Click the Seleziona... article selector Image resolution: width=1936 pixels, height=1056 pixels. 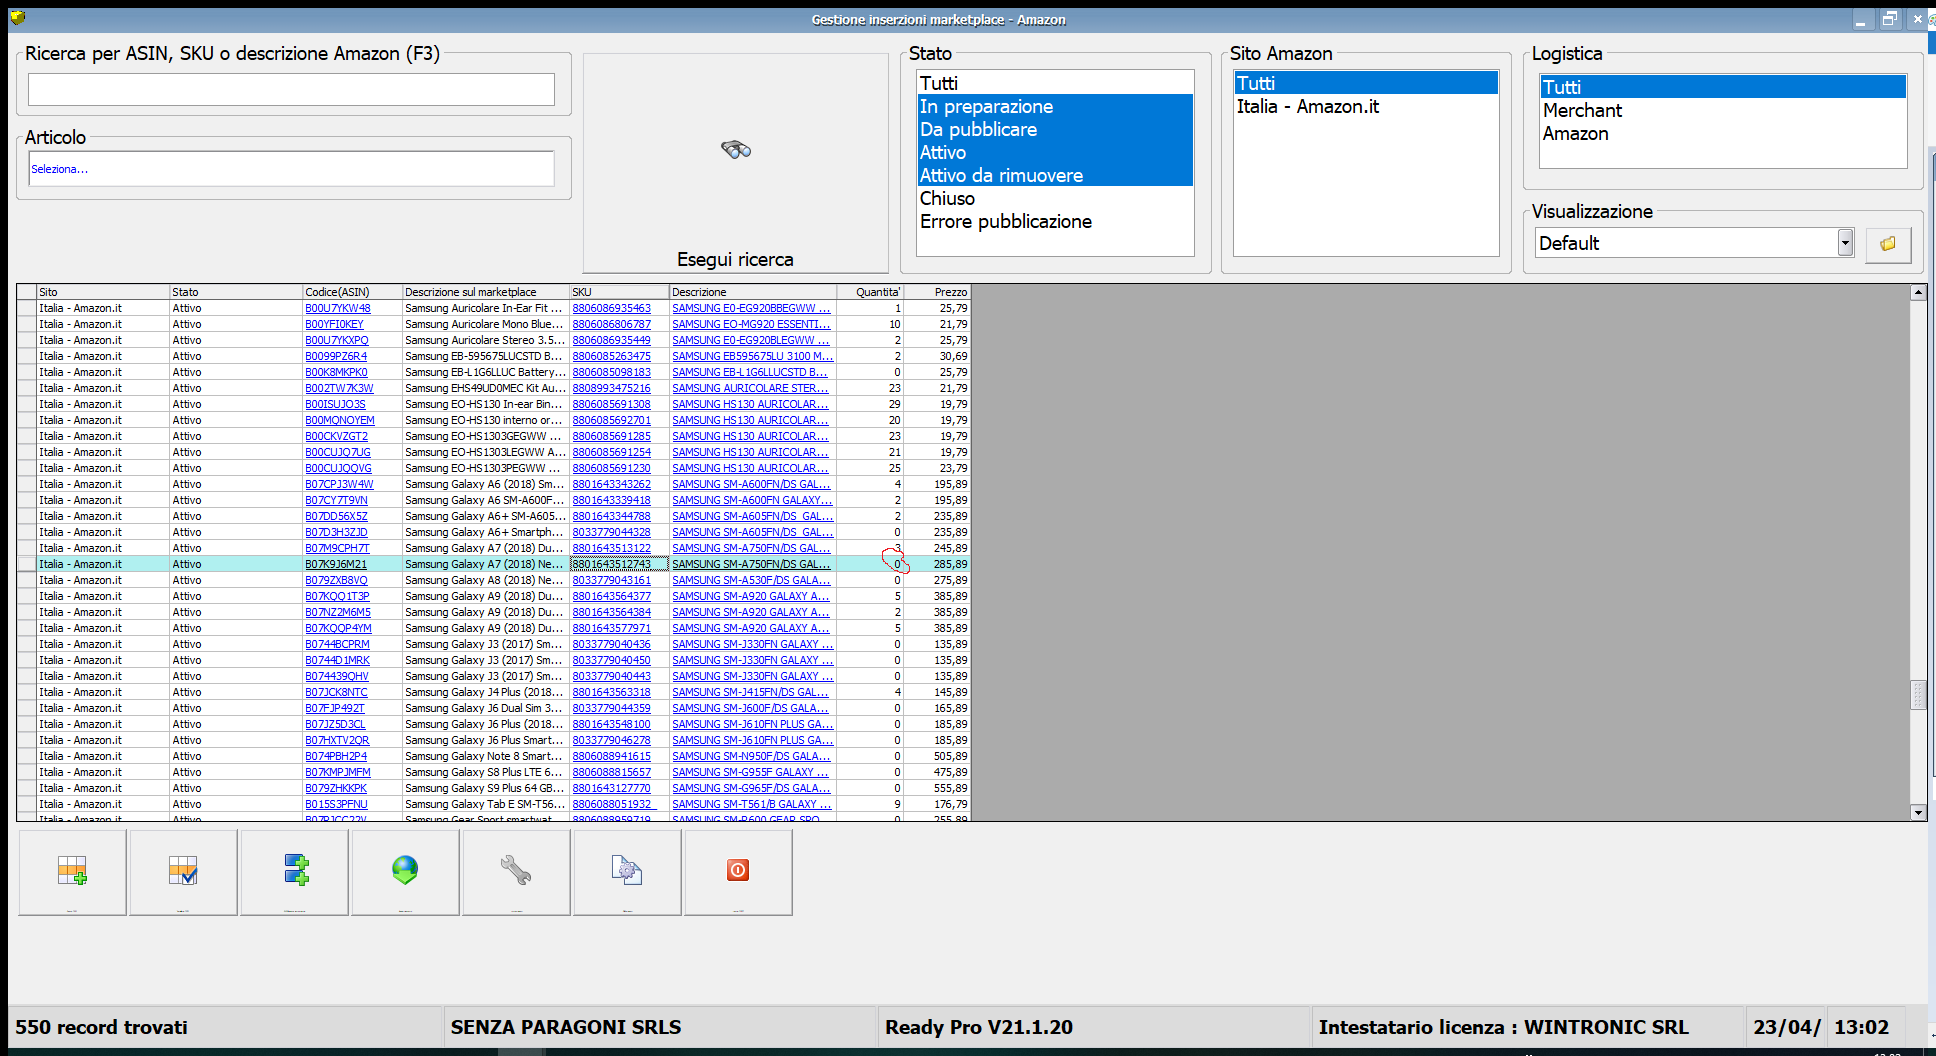coord(291,169)
